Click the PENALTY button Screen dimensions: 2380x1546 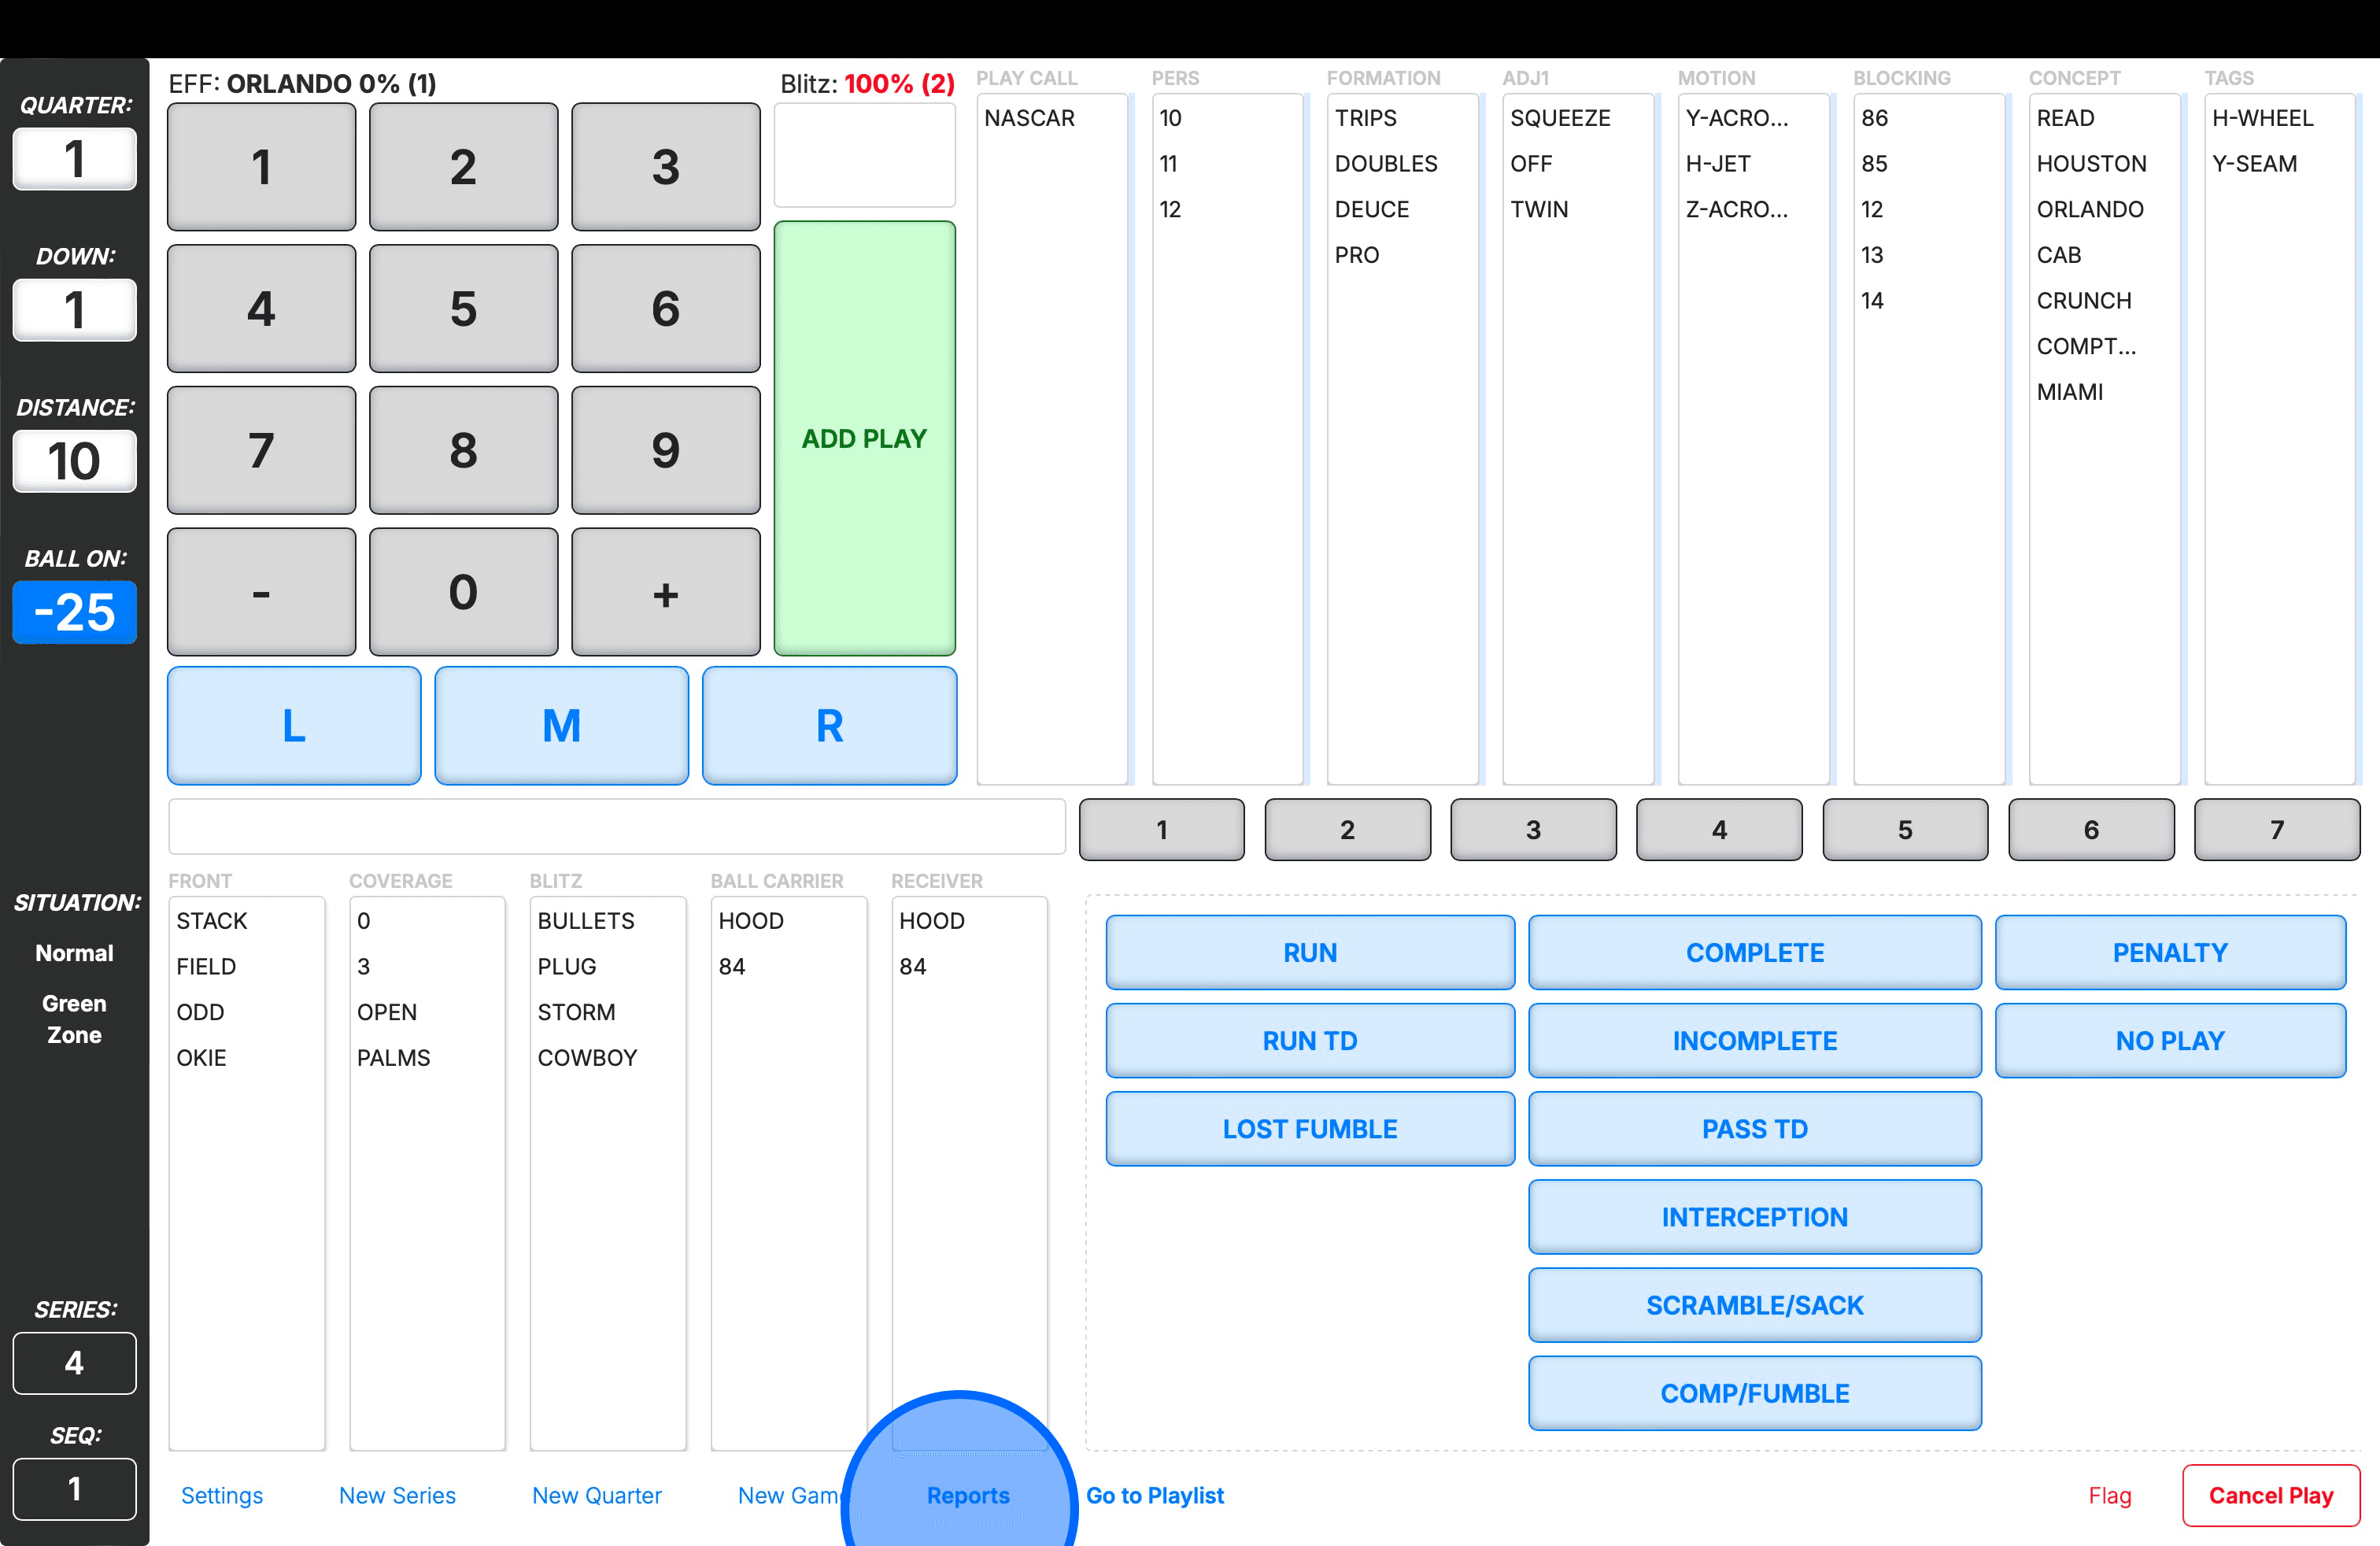coord(2170,953)
